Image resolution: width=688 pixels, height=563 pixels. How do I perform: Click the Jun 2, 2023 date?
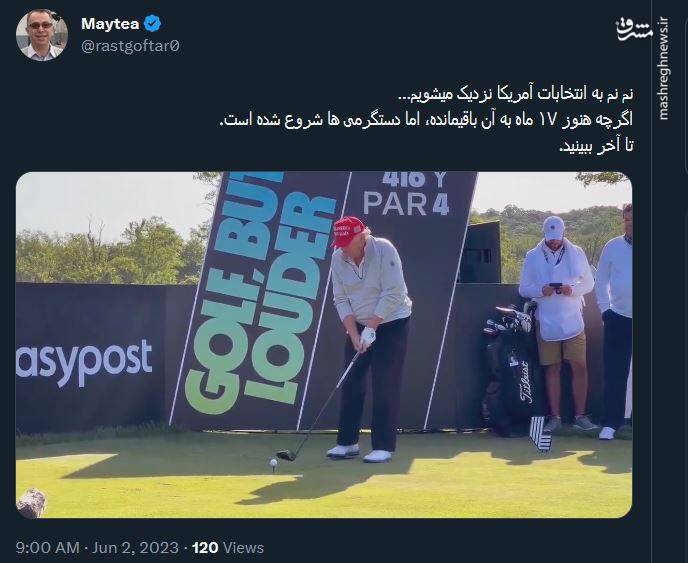136,548
